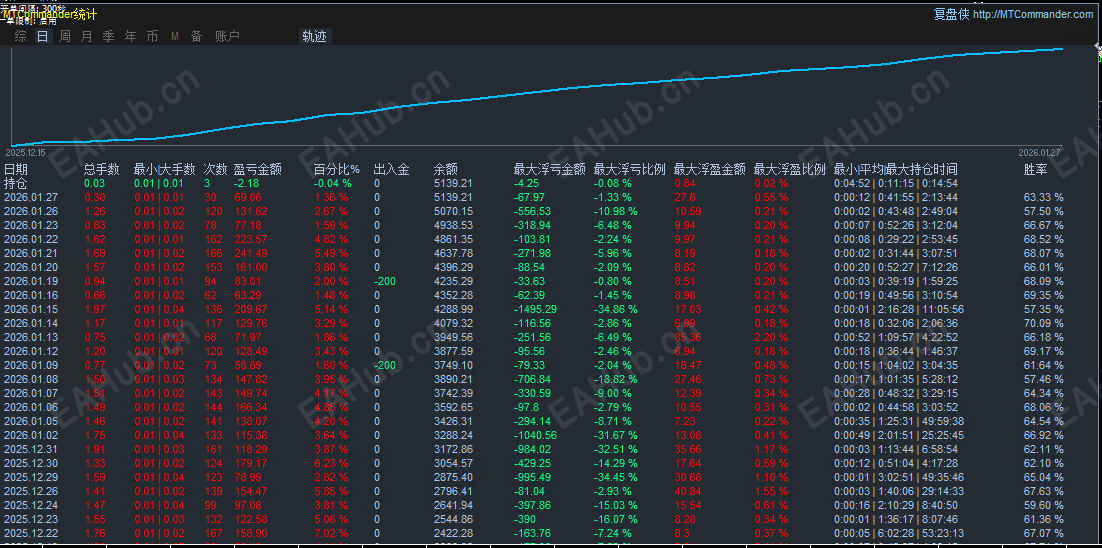The image size is (1102, 548).
Task: Open the http://MTCommander.com link
Action: pos(1032,15)
